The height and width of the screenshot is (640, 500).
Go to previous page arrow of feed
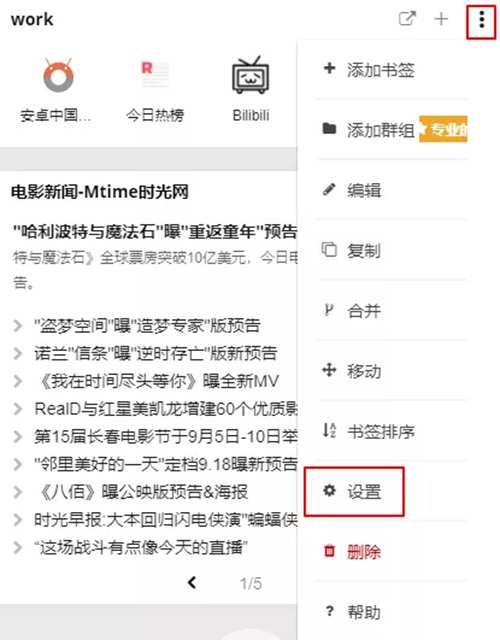192,583
